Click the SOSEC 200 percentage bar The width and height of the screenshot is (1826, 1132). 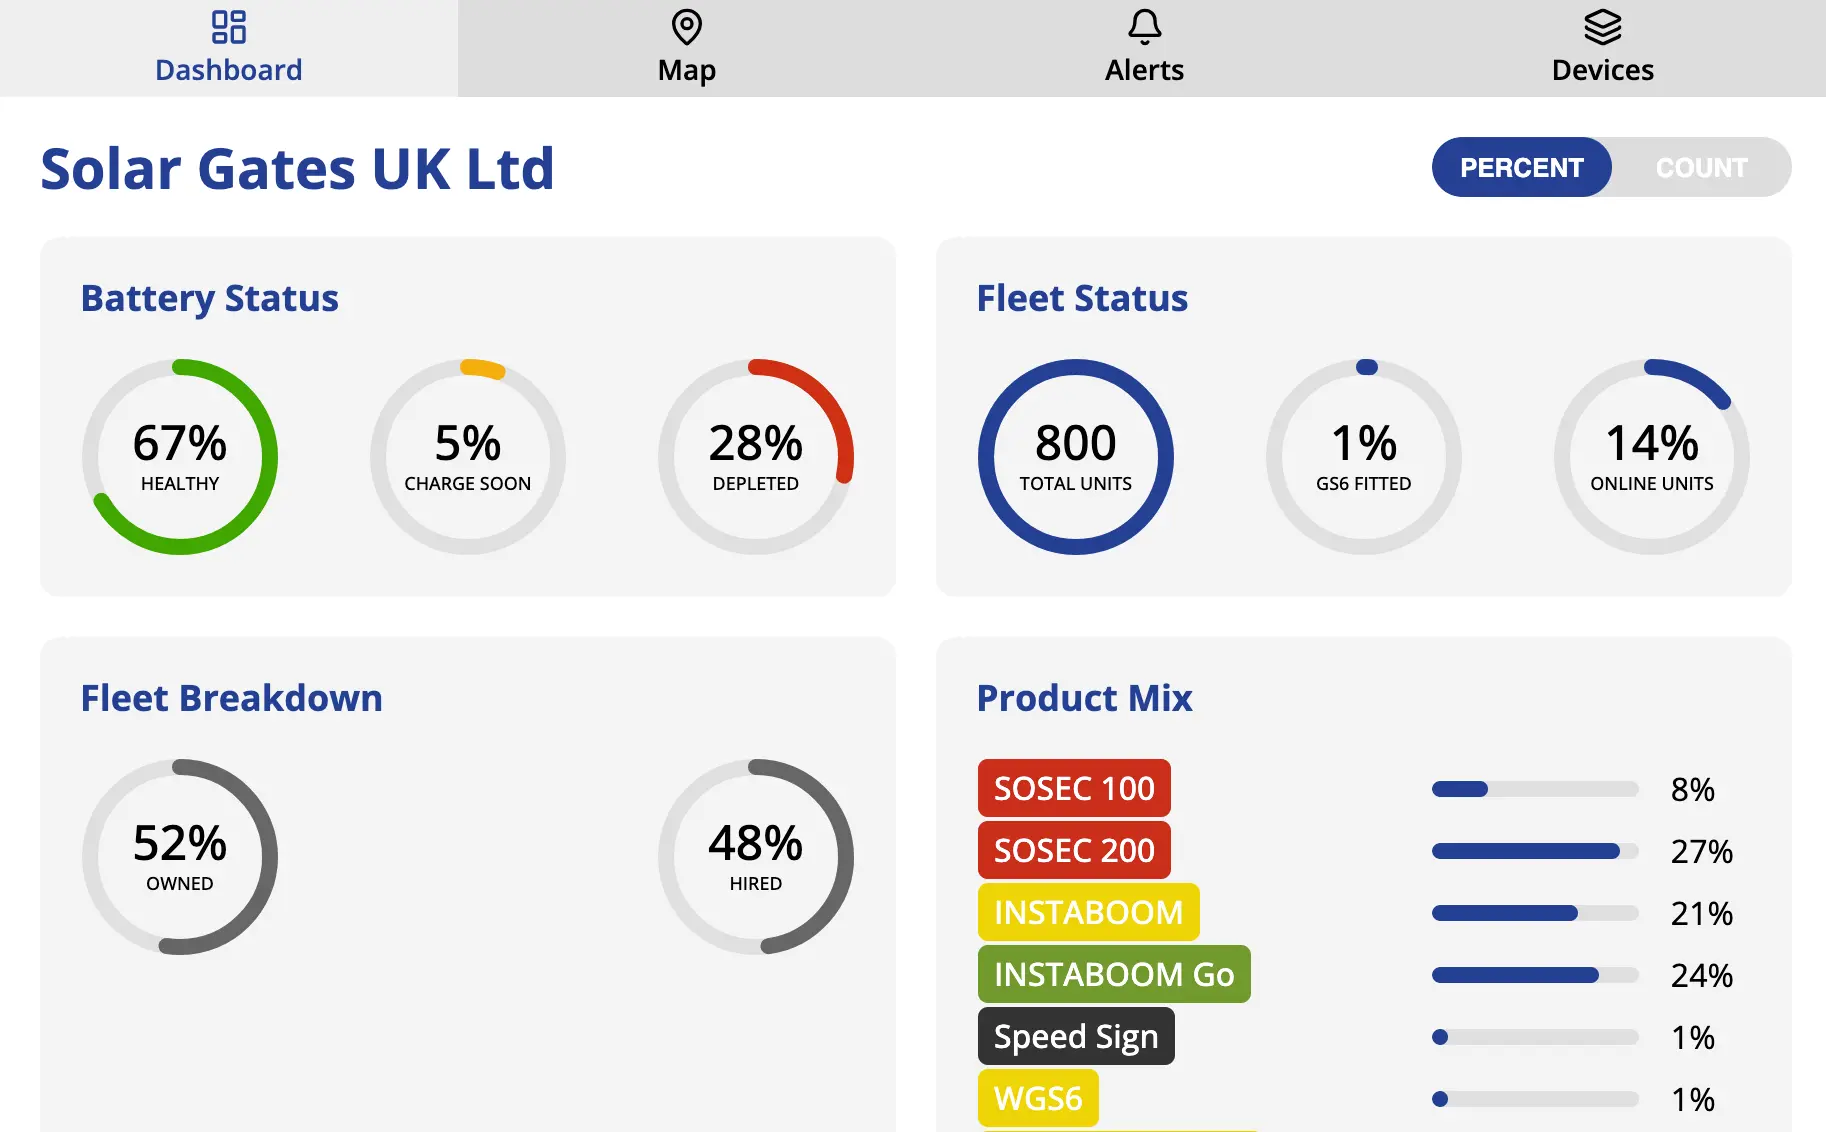1534,851
